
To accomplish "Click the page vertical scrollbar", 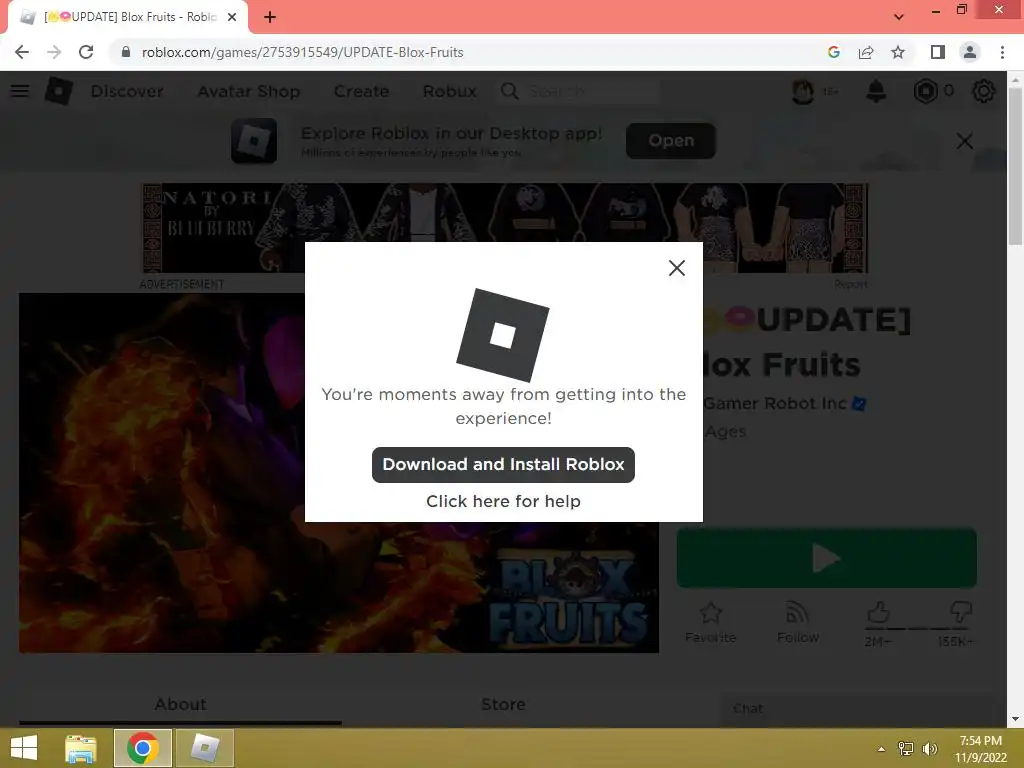I will click(1015, 166).
